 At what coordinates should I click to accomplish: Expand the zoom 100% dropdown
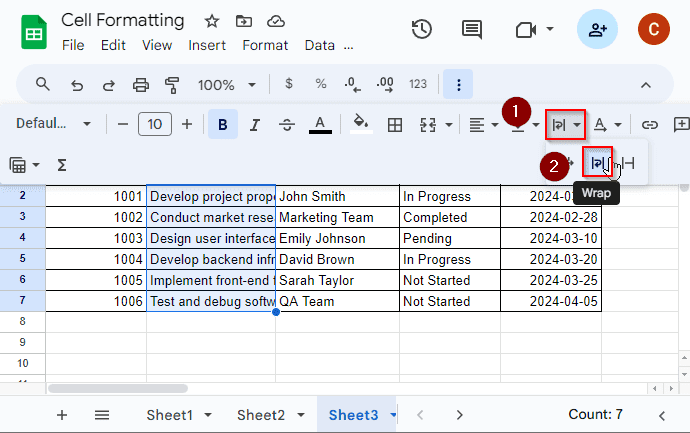[x=226, y=85]
